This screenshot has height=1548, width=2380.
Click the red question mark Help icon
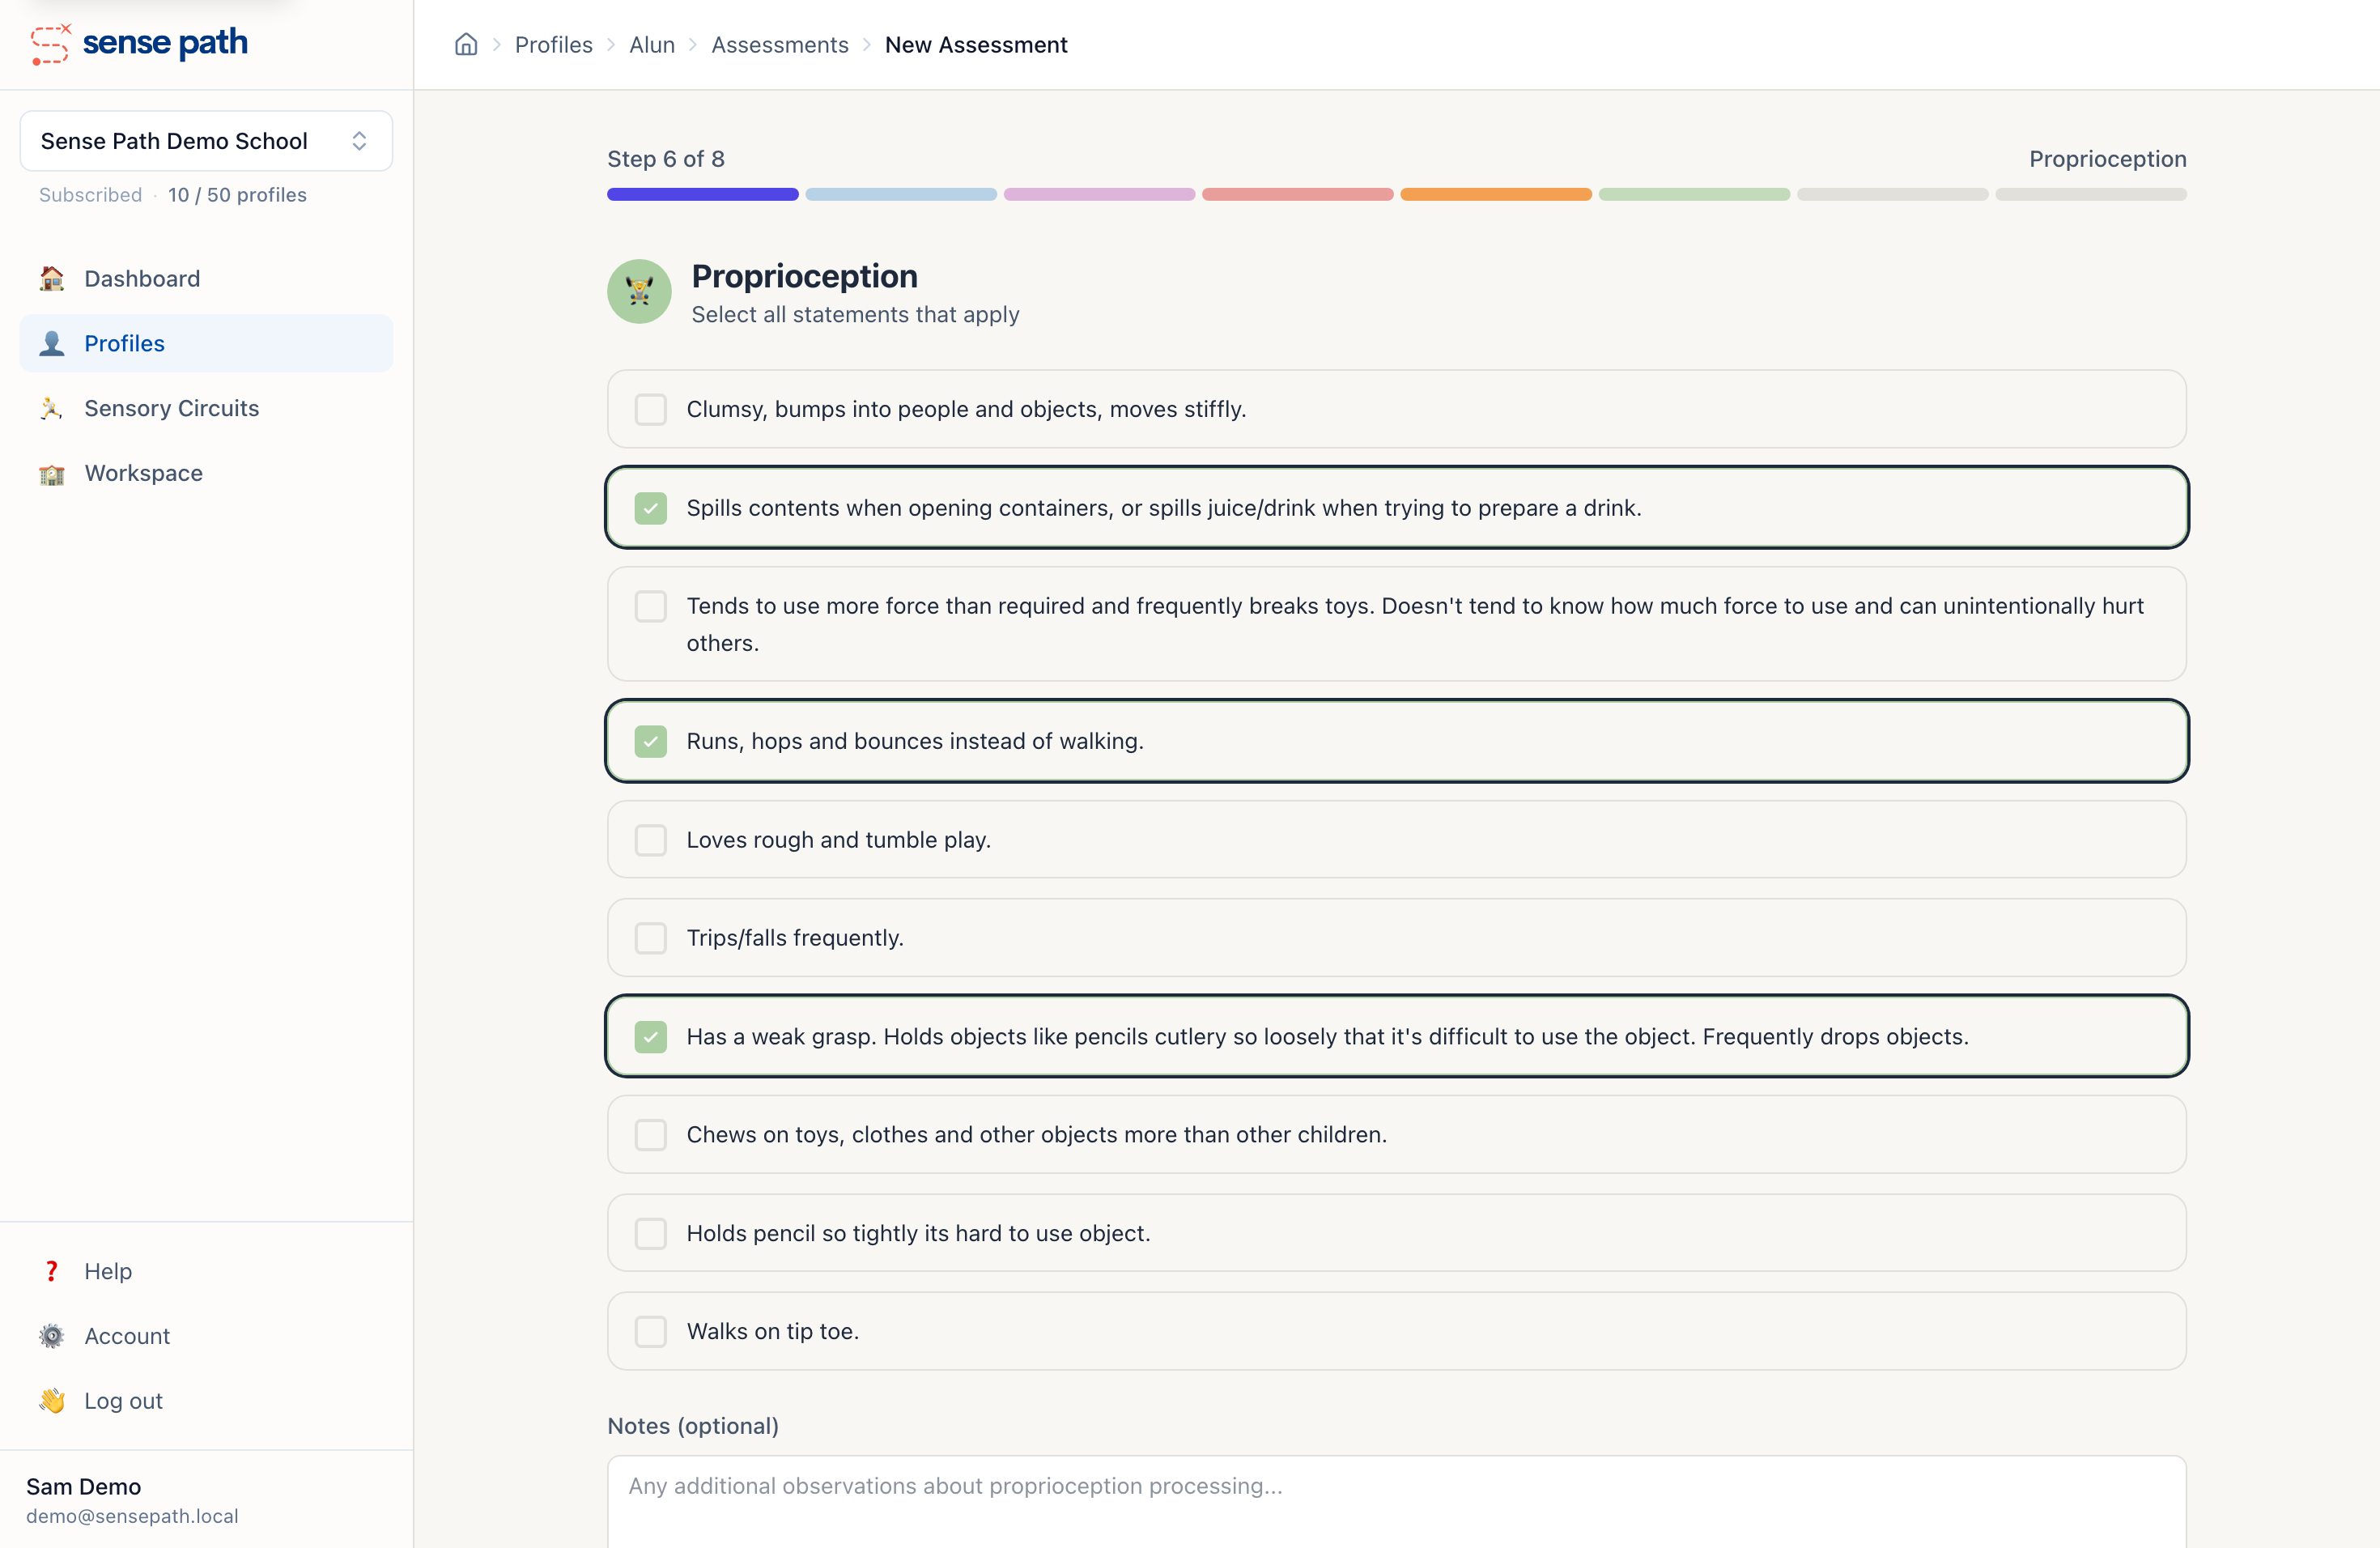52,1271
